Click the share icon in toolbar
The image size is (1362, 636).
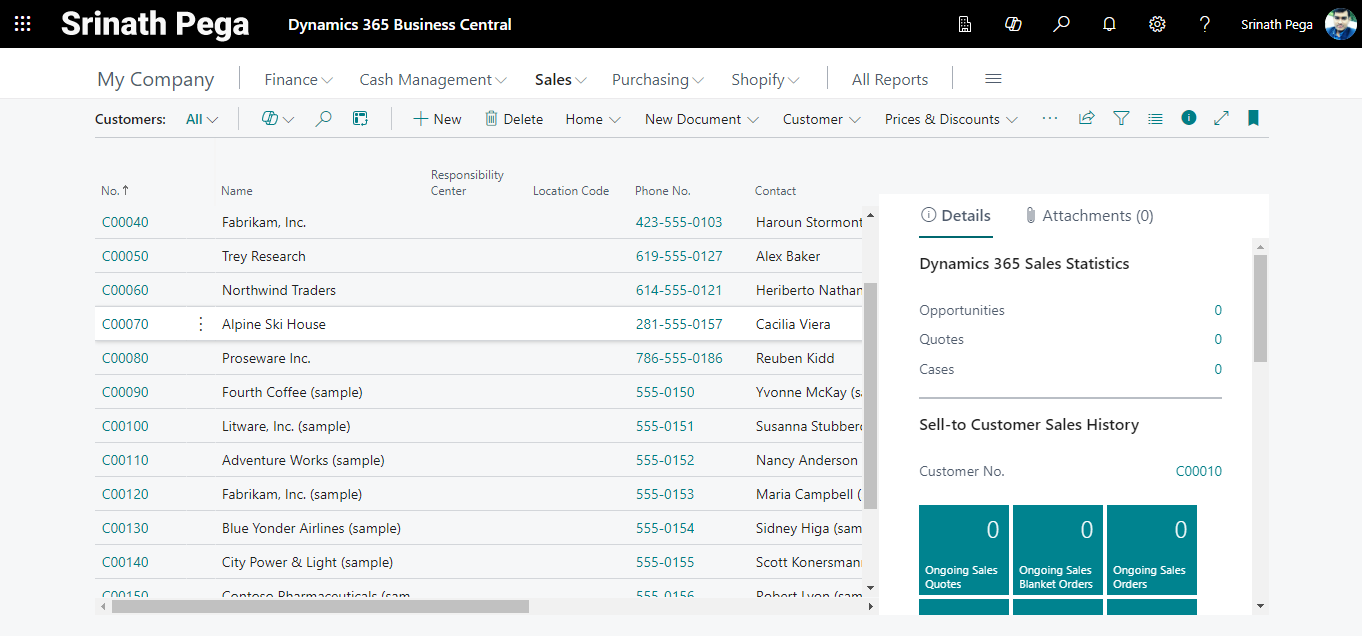[1086, 118]
